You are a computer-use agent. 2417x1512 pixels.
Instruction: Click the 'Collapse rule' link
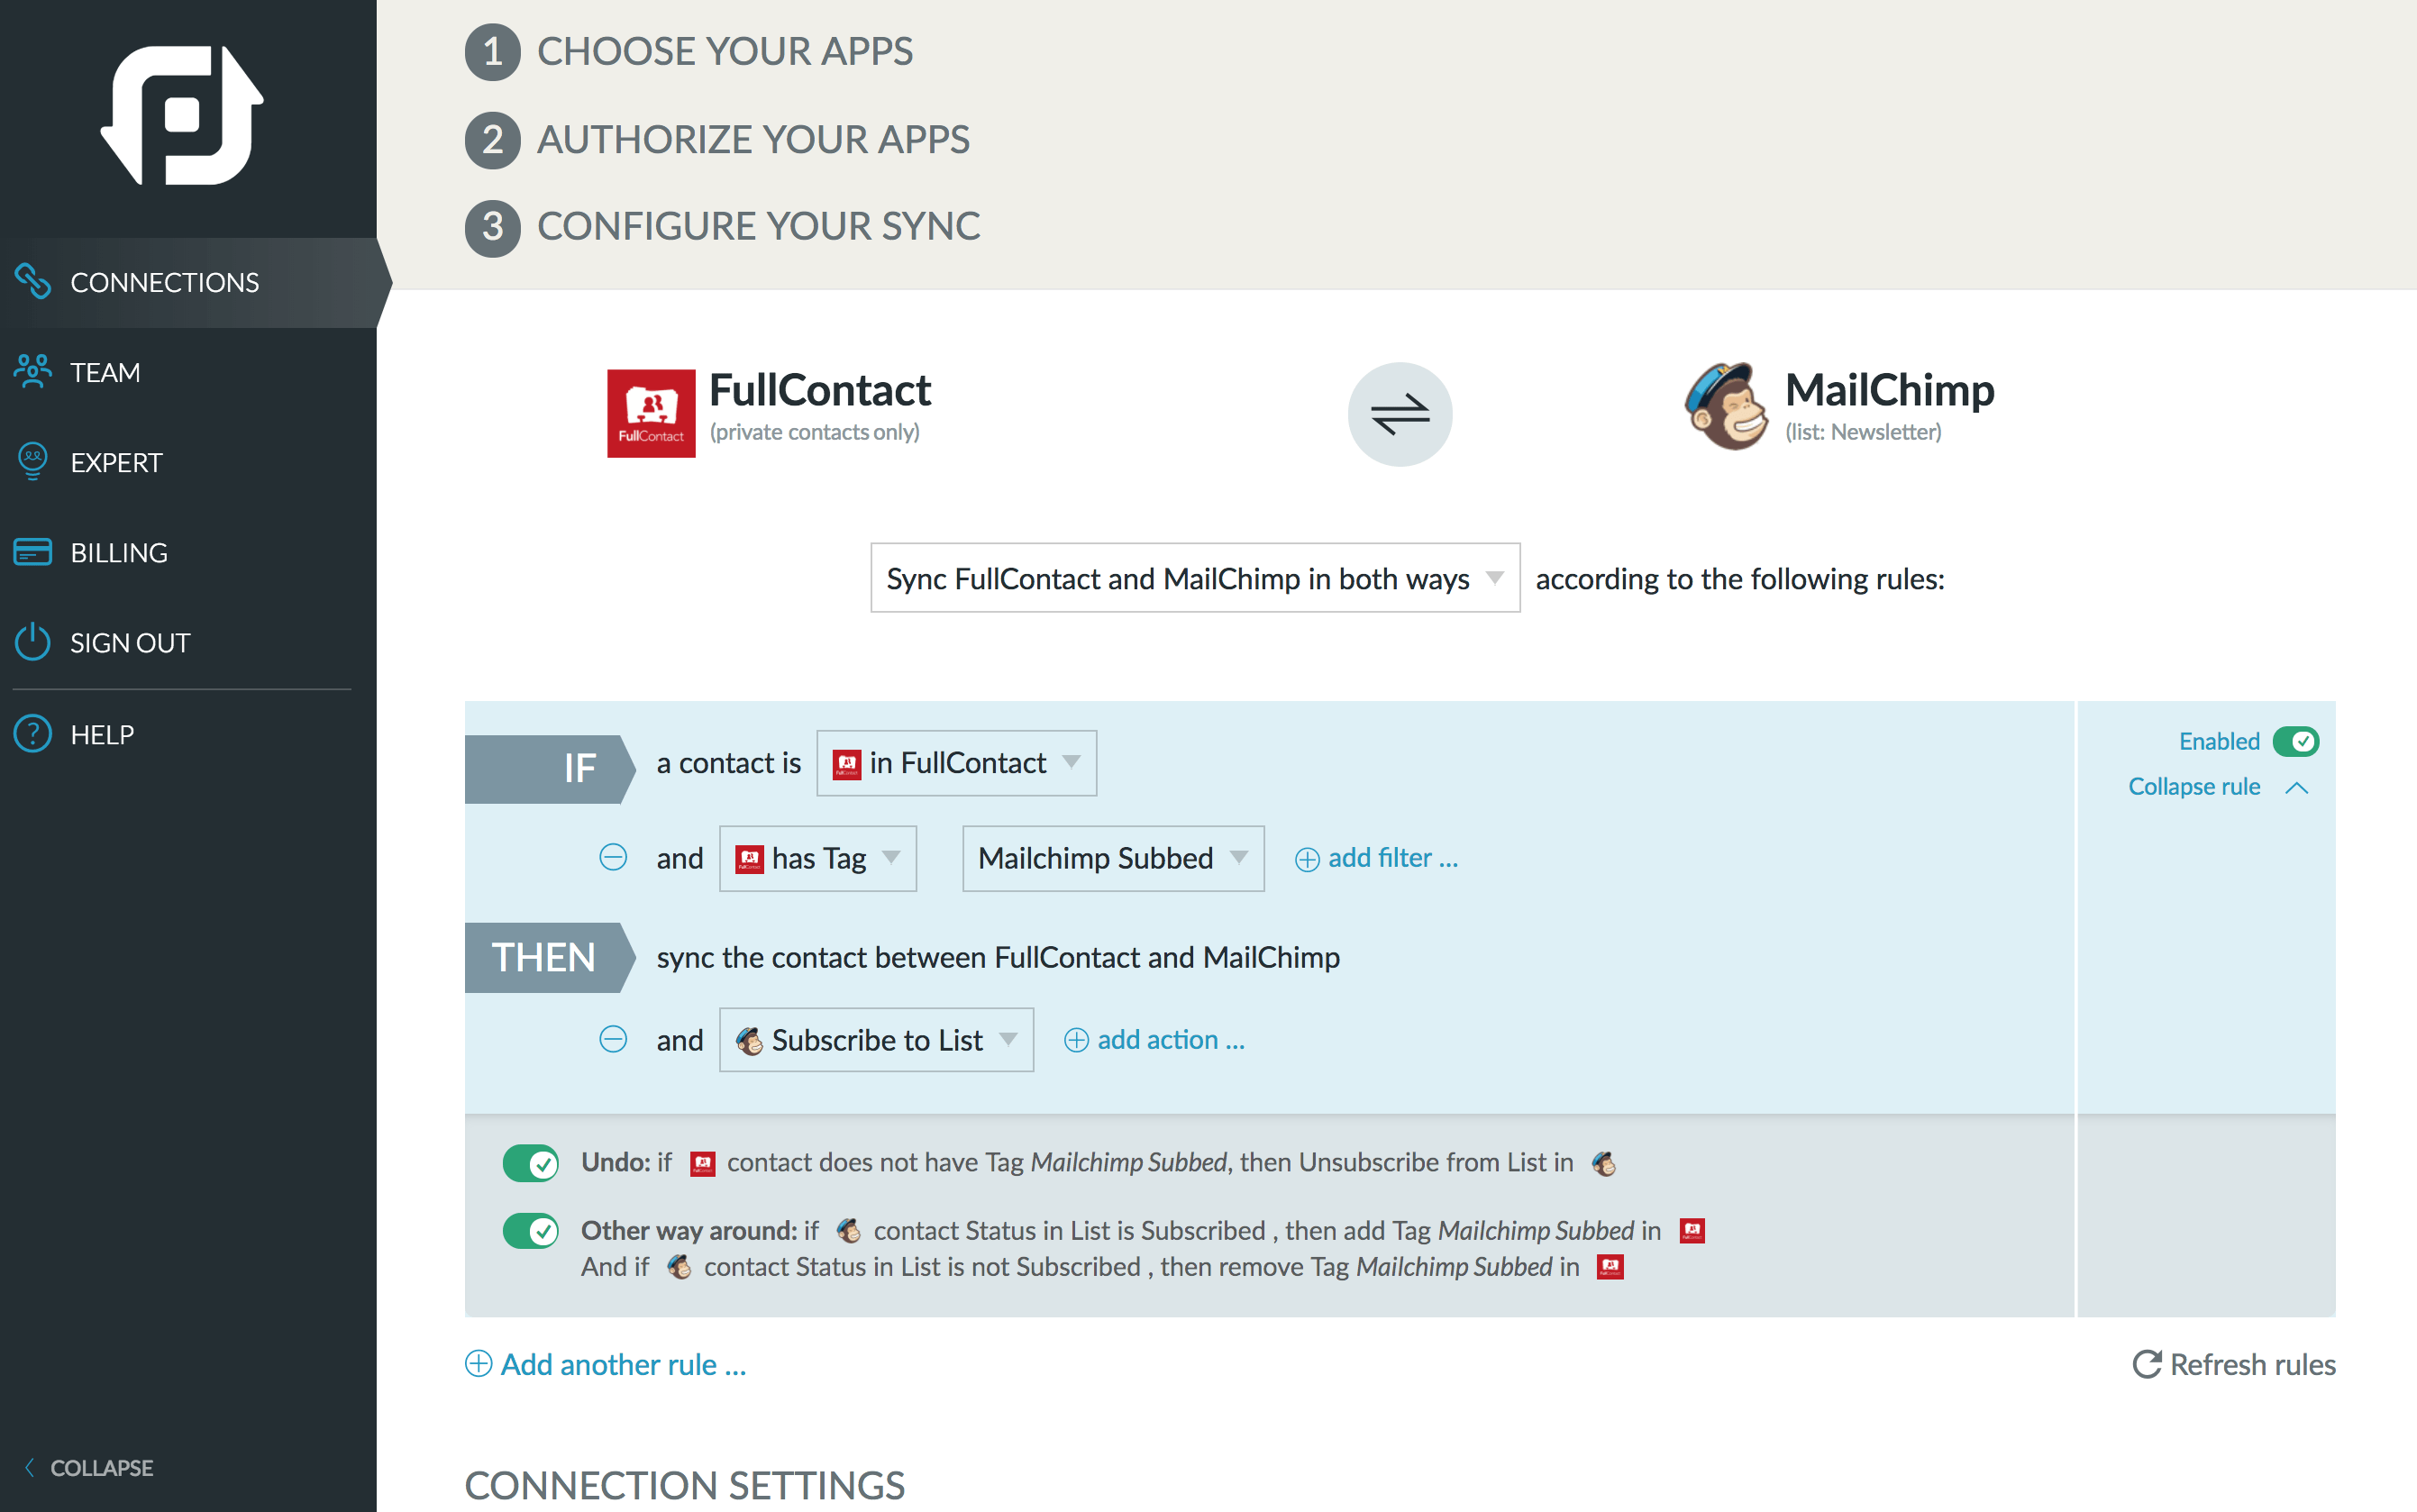tap(2194, 787)
